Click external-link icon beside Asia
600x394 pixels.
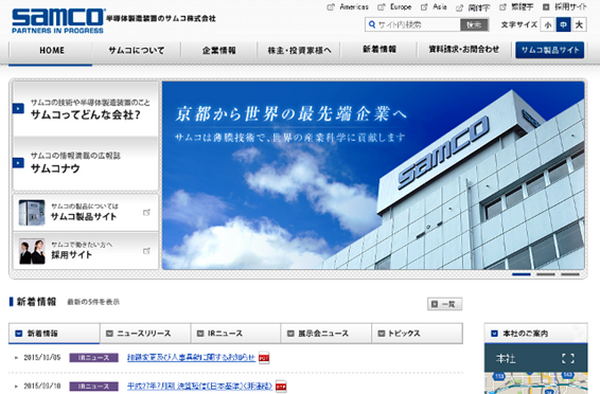[424, 7]
